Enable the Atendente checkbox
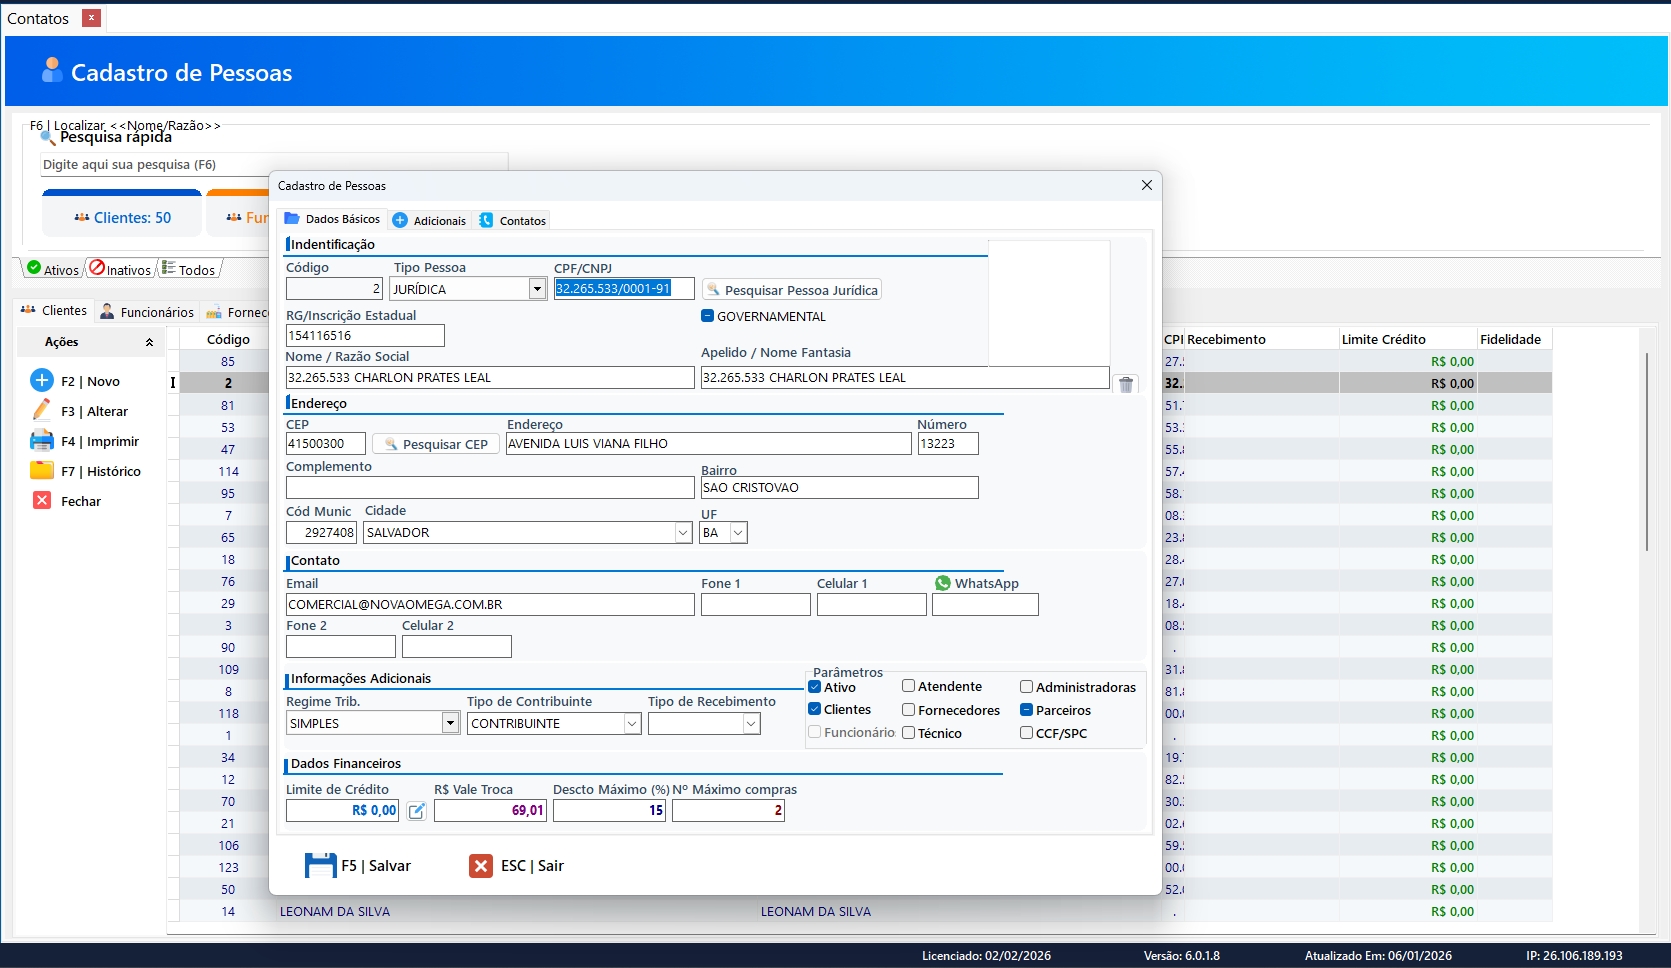Screen dimensions: 1671x968 (909, 686)
